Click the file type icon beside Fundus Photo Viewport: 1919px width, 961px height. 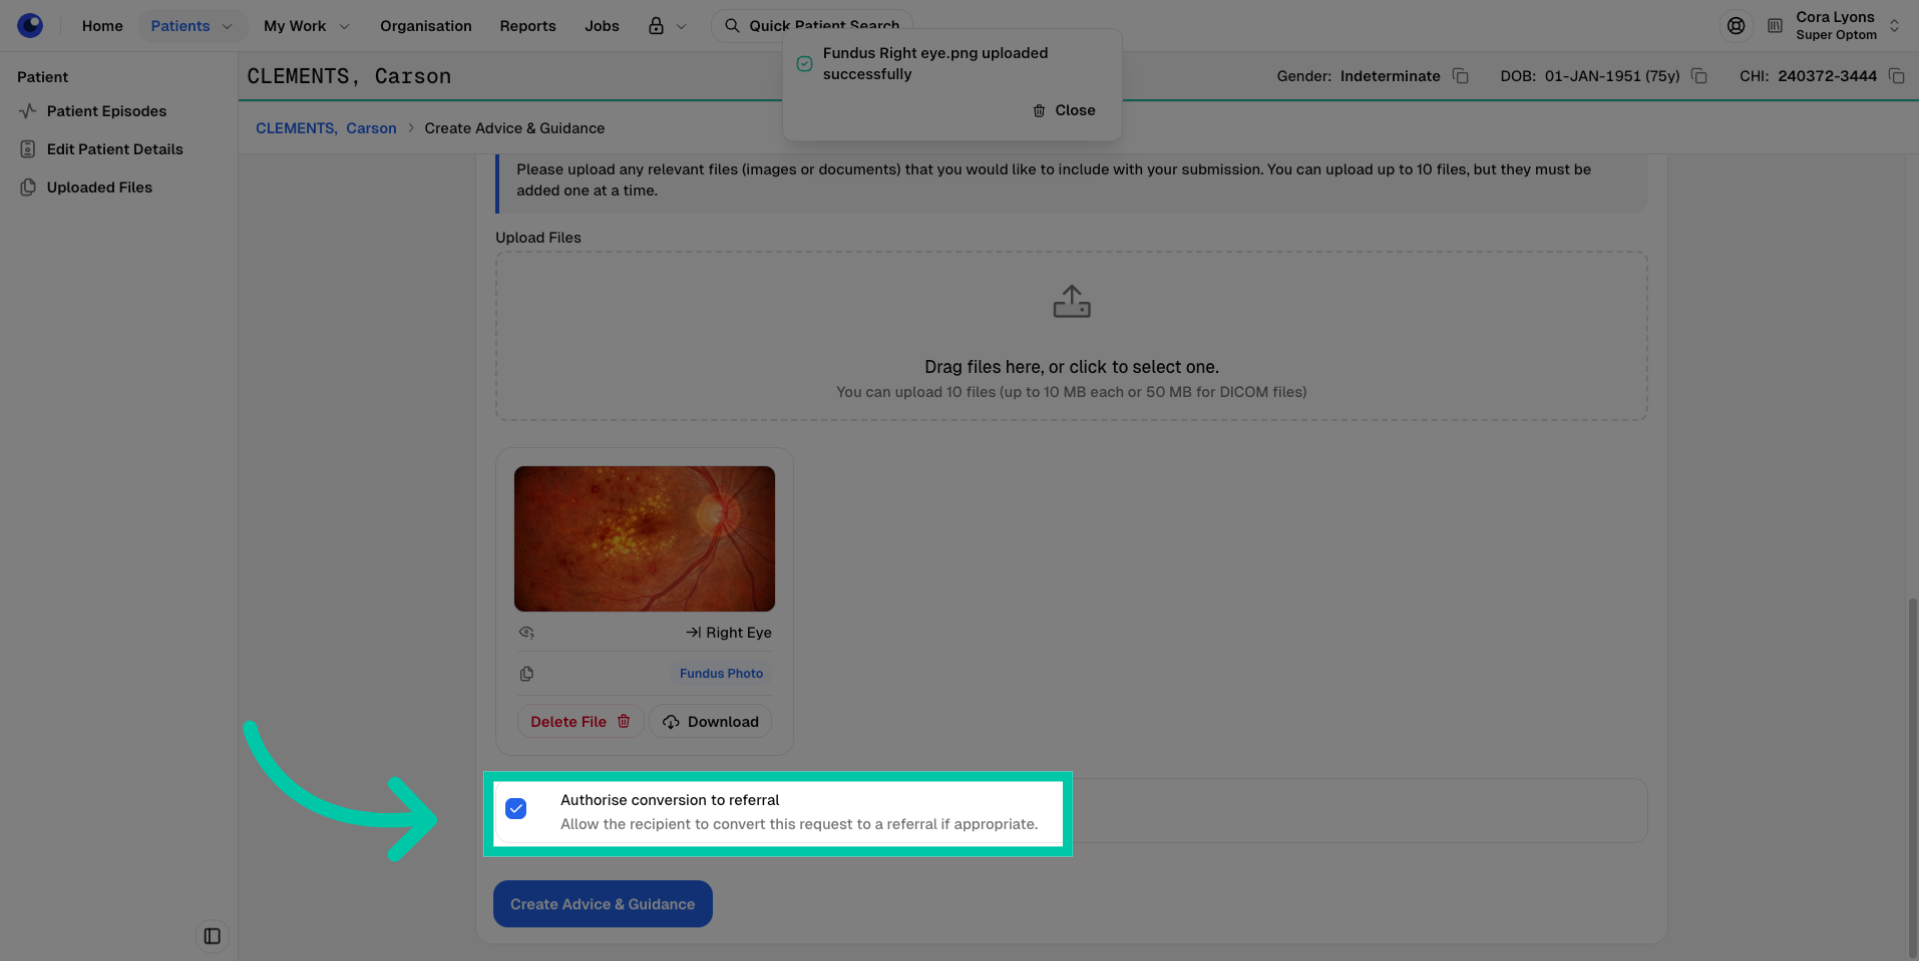(x=526, y=673)
